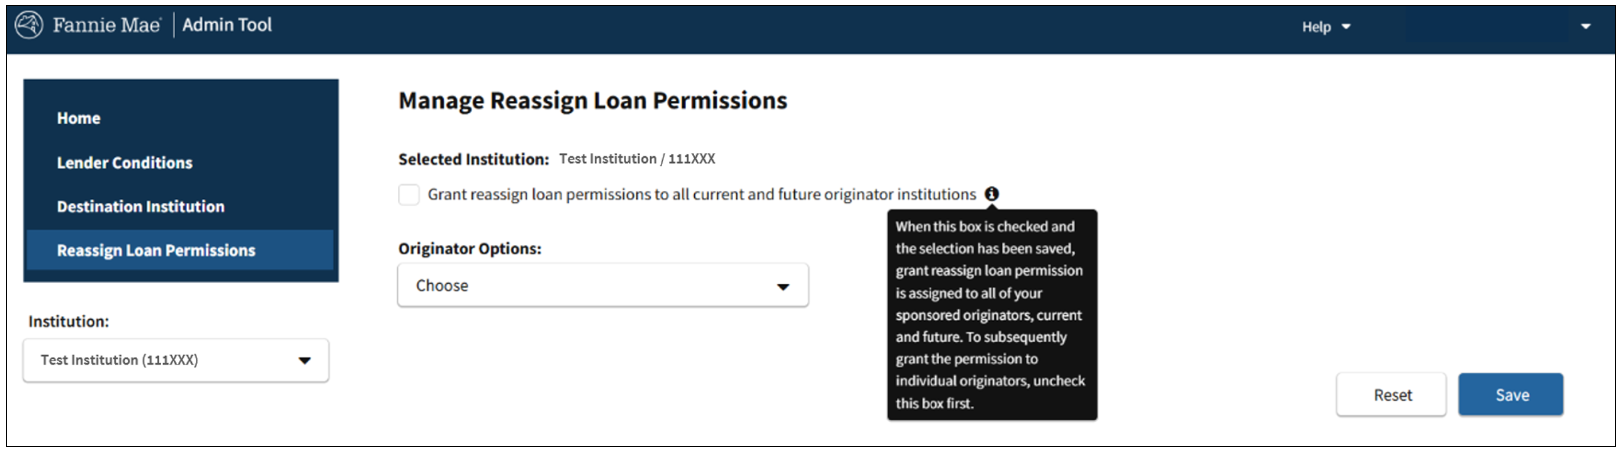Select the Reassign Loan Permissions sidebar item
This screenshot has height=450, width=1622.
click(156, 251)
